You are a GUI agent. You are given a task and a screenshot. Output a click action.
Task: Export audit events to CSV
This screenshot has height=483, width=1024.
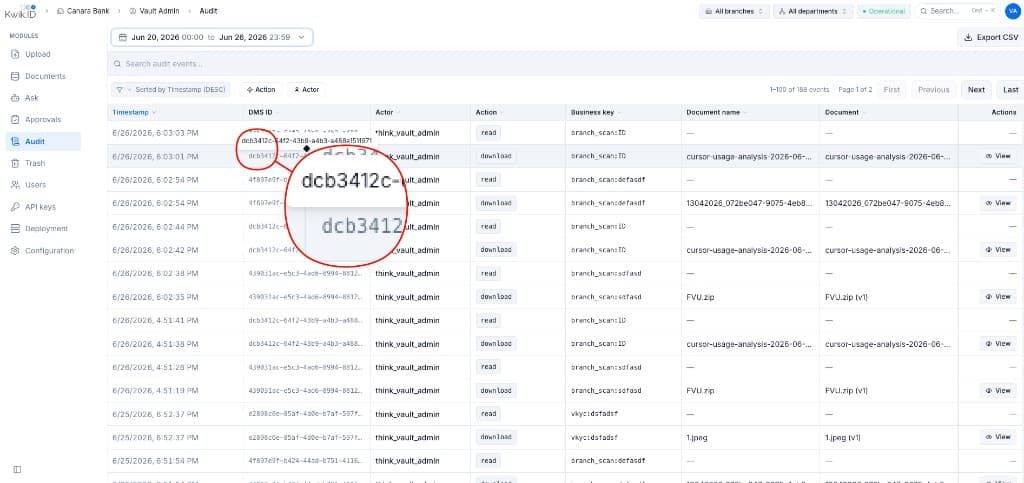coord(991,37)
